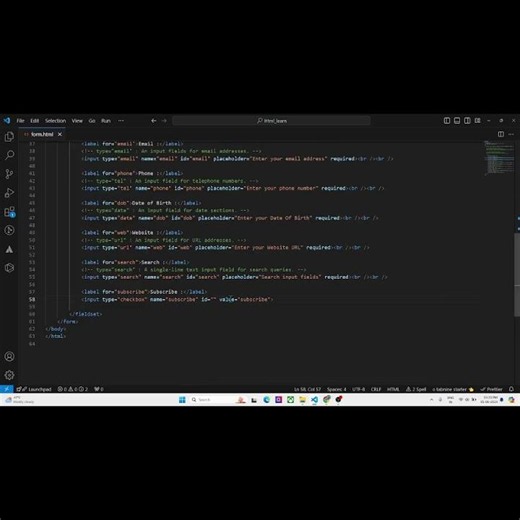Click the ports forwarded indicator showing 0
The height and width of the screenshot is (520, 520).
click(x=99, y=389)
